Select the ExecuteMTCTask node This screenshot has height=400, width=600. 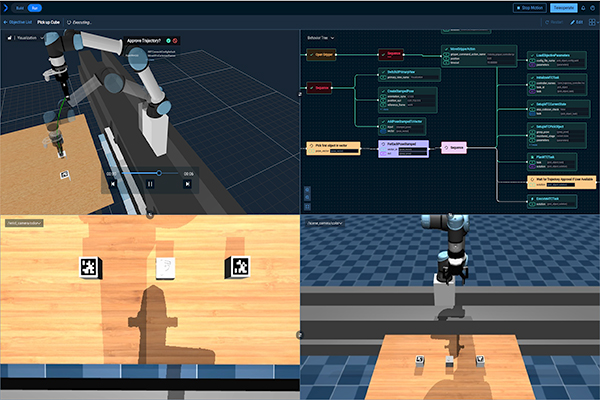552,201
